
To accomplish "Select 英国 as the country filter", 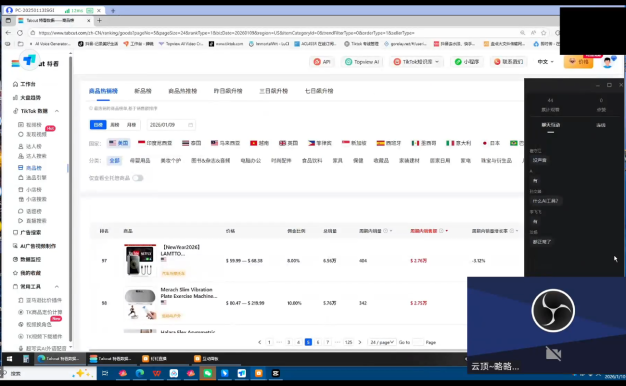I will [x=288, y=143].
